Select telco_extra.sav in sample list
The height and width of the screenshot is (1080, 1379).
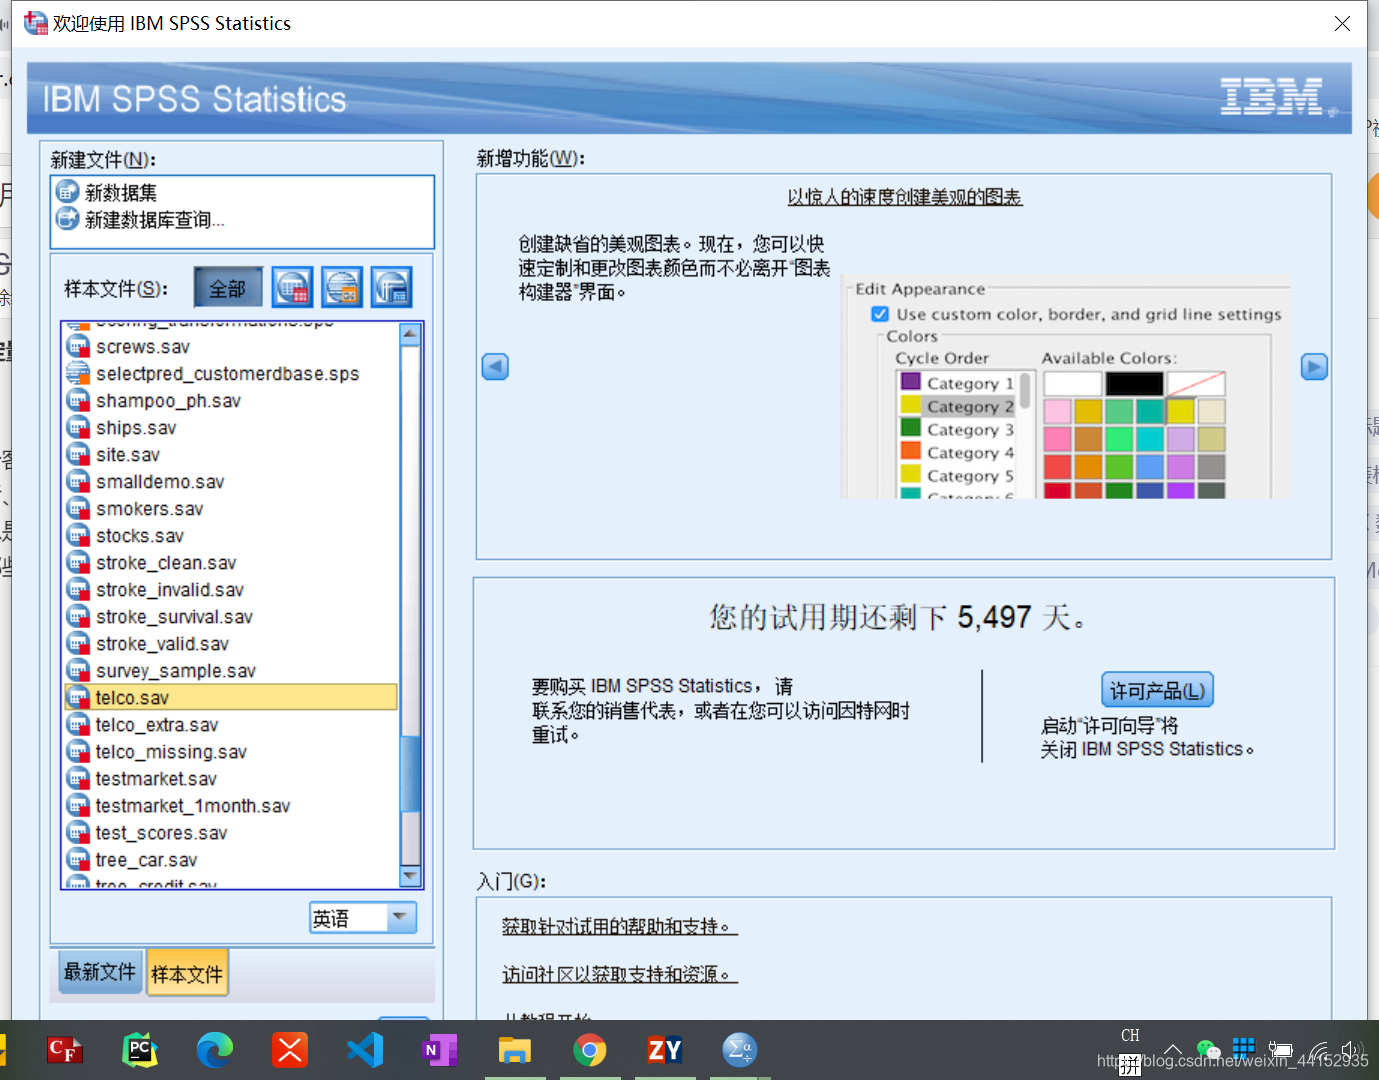tap(231, 724)
